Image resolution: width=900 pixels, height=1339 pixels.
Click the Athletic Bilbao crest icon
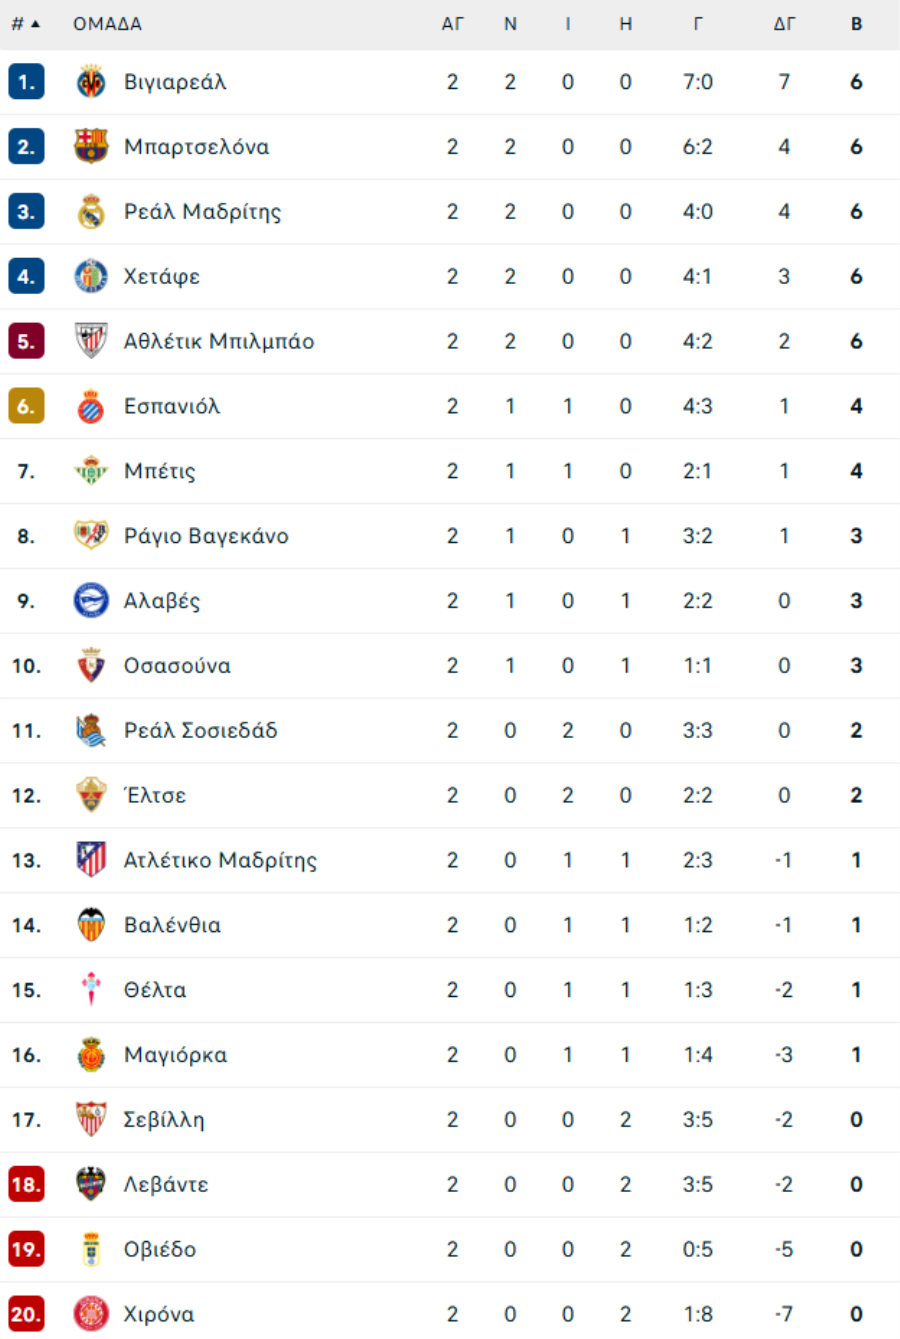tap(91, 341)
